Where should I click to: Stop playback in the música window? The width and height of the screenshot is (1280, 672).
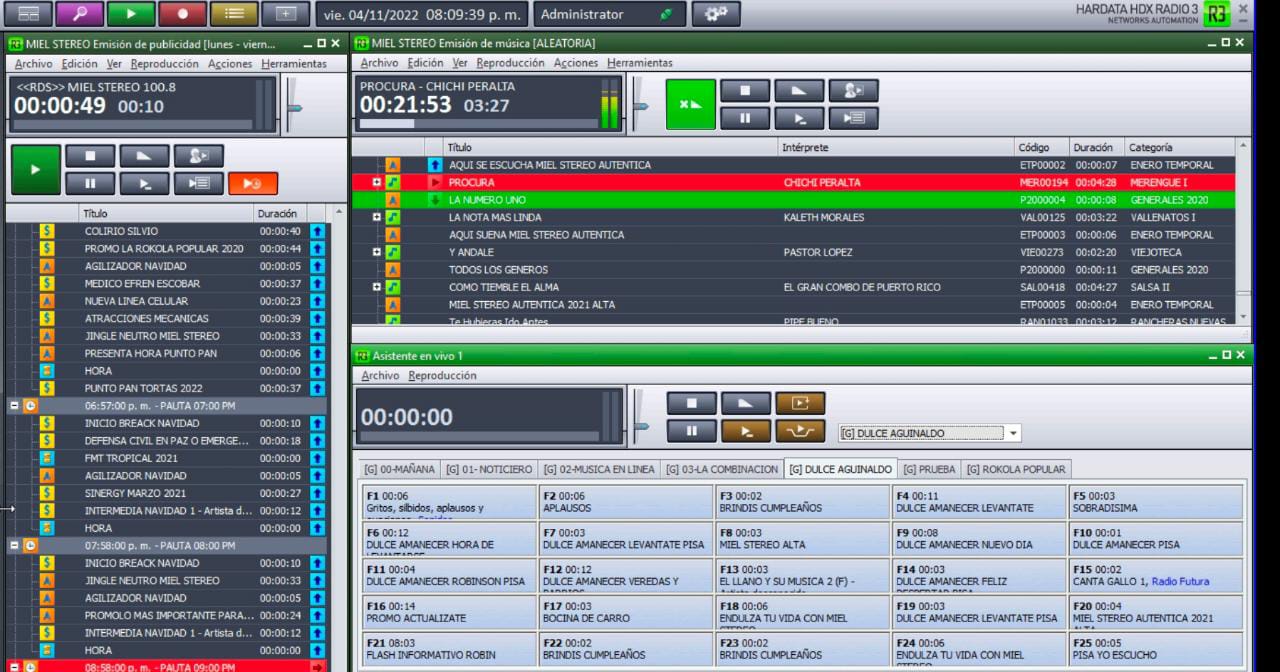click(744, 91)
